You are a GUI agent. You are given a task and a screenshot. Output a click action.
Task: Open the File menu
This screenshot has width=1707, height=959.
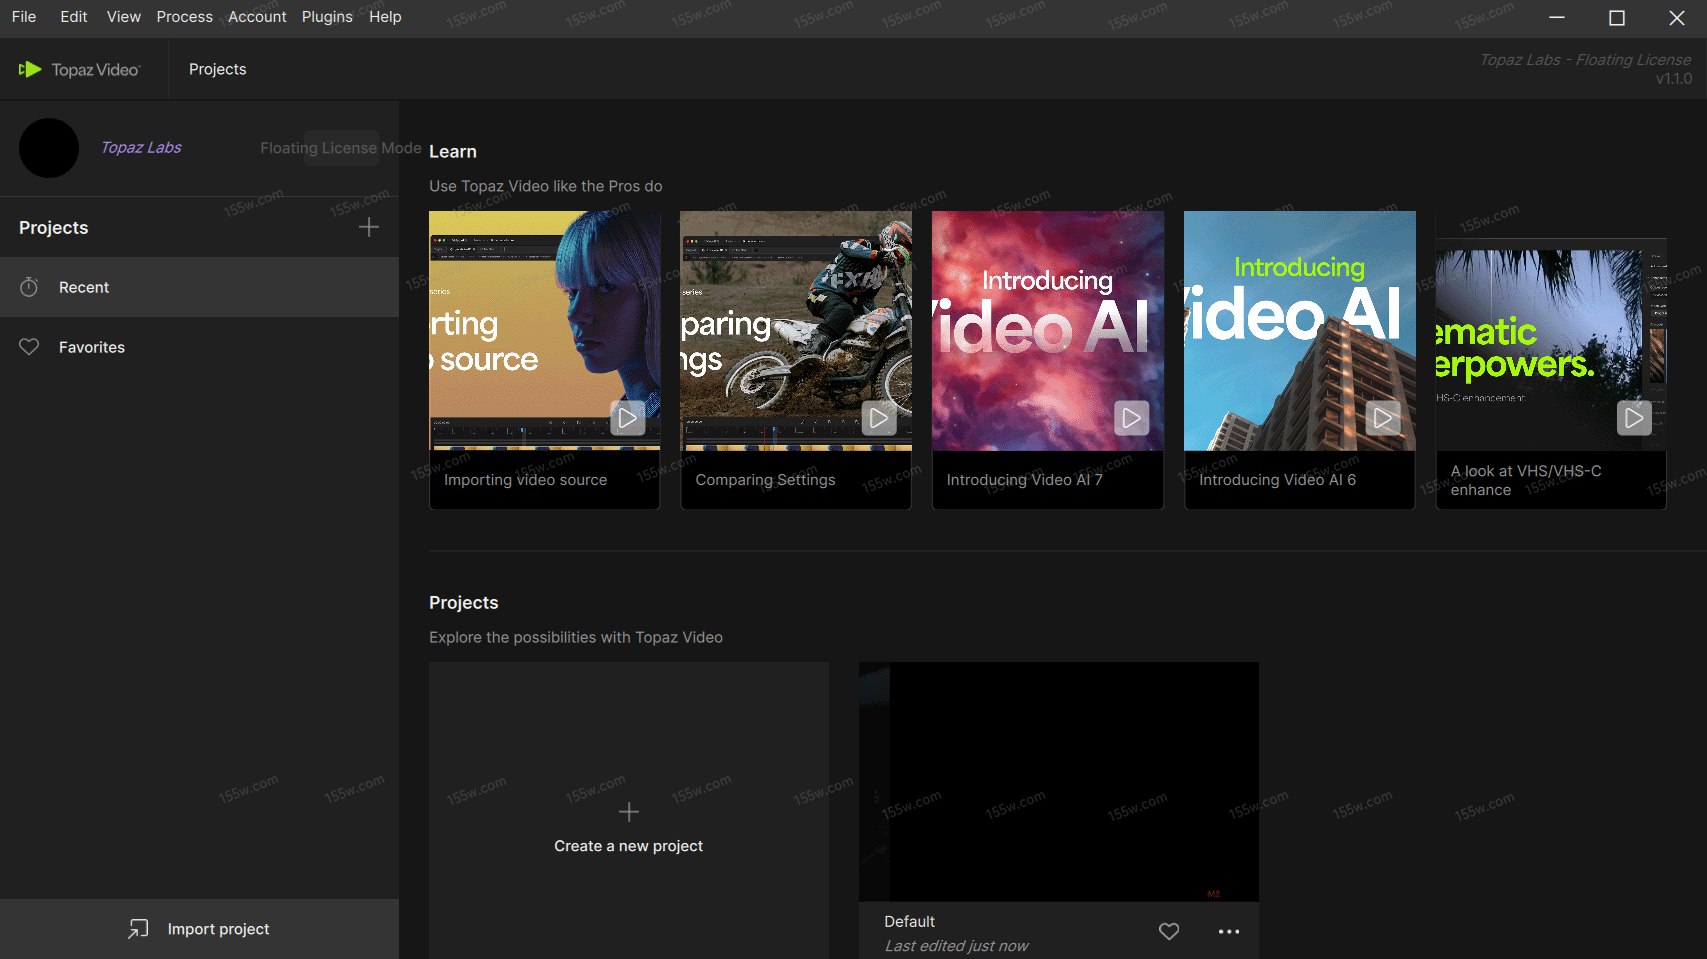point(24,17)
